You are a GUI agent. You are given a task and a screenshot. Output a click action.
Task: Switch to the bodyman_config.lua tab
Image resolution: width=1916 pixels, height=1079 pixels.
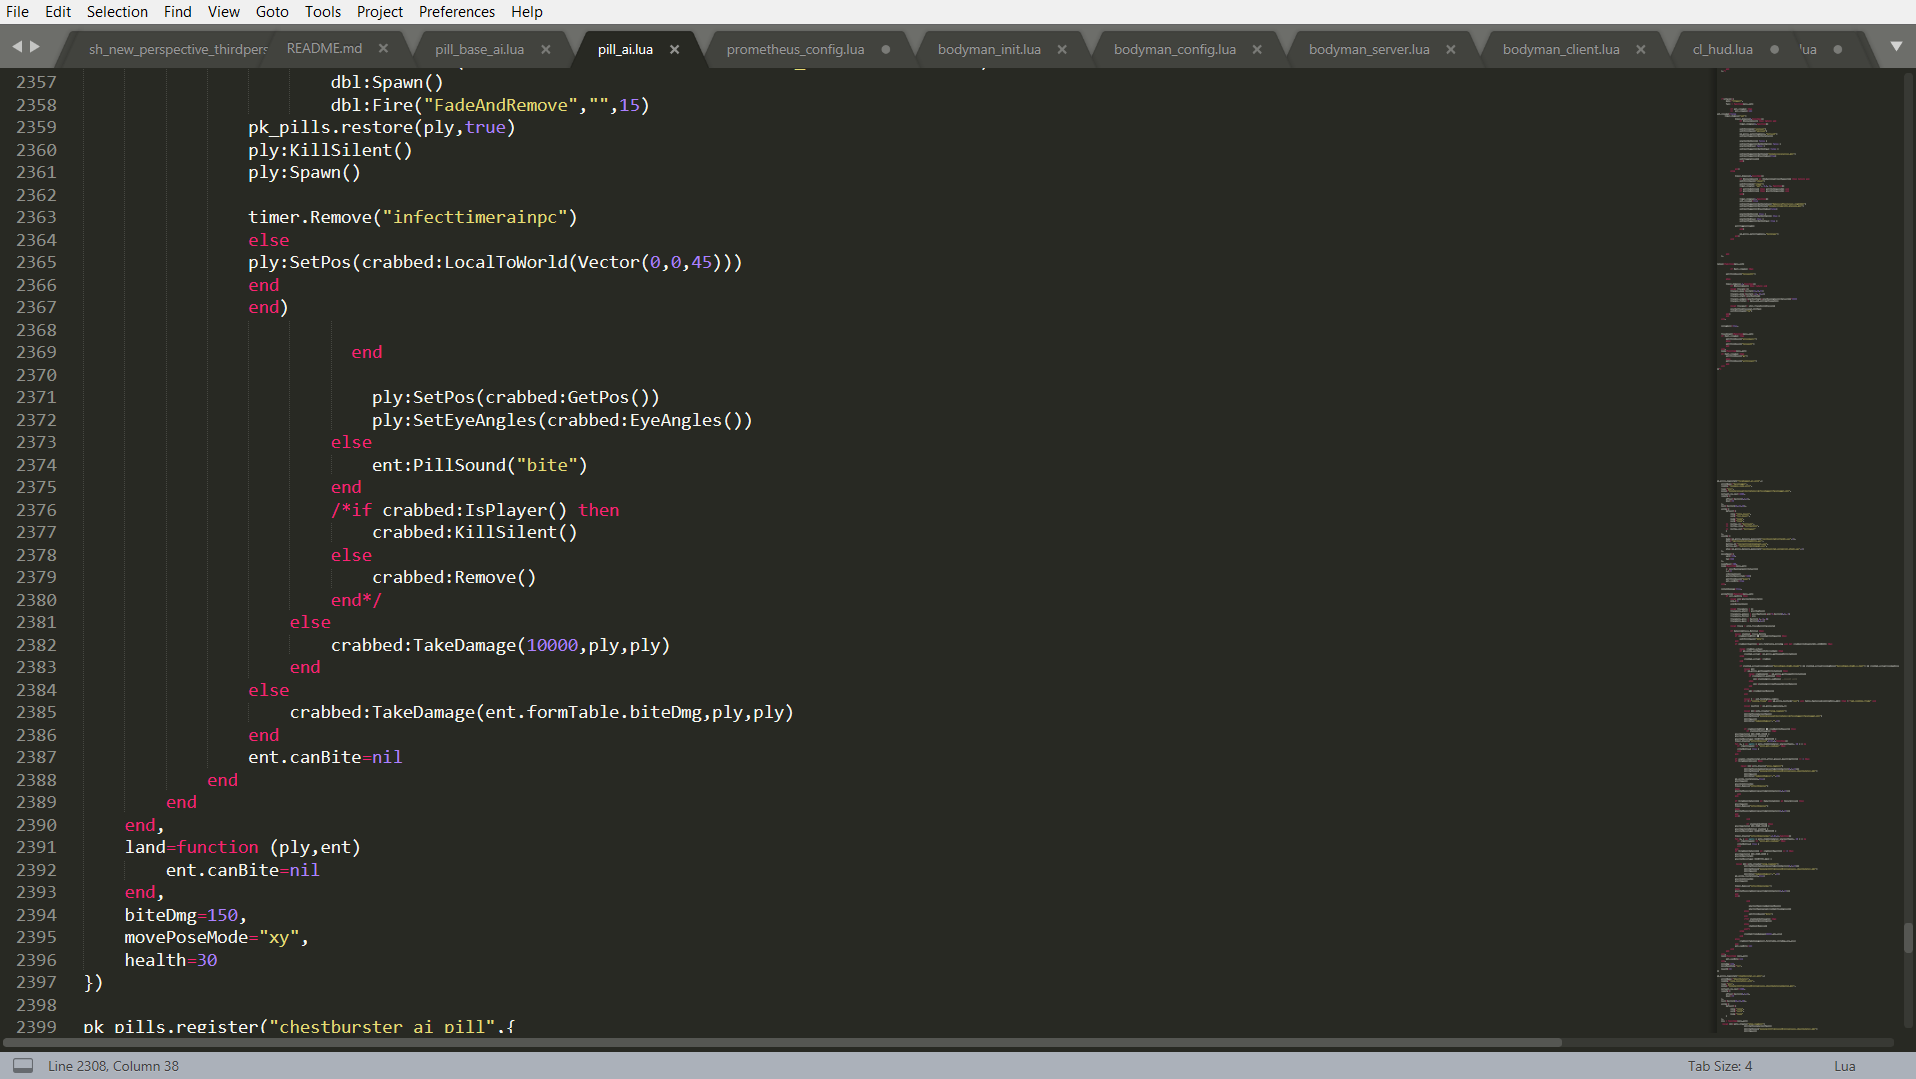pyautogui.click(x=1175, y=49)
